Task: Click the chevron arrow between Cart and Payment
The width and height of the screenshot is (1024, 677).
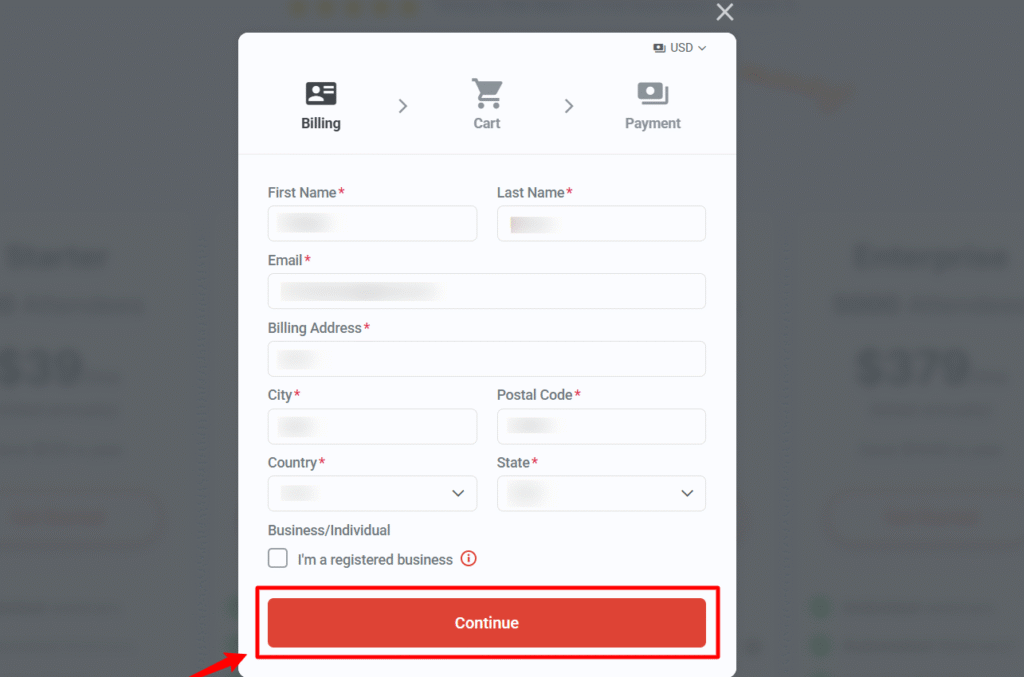Action: 569,106
